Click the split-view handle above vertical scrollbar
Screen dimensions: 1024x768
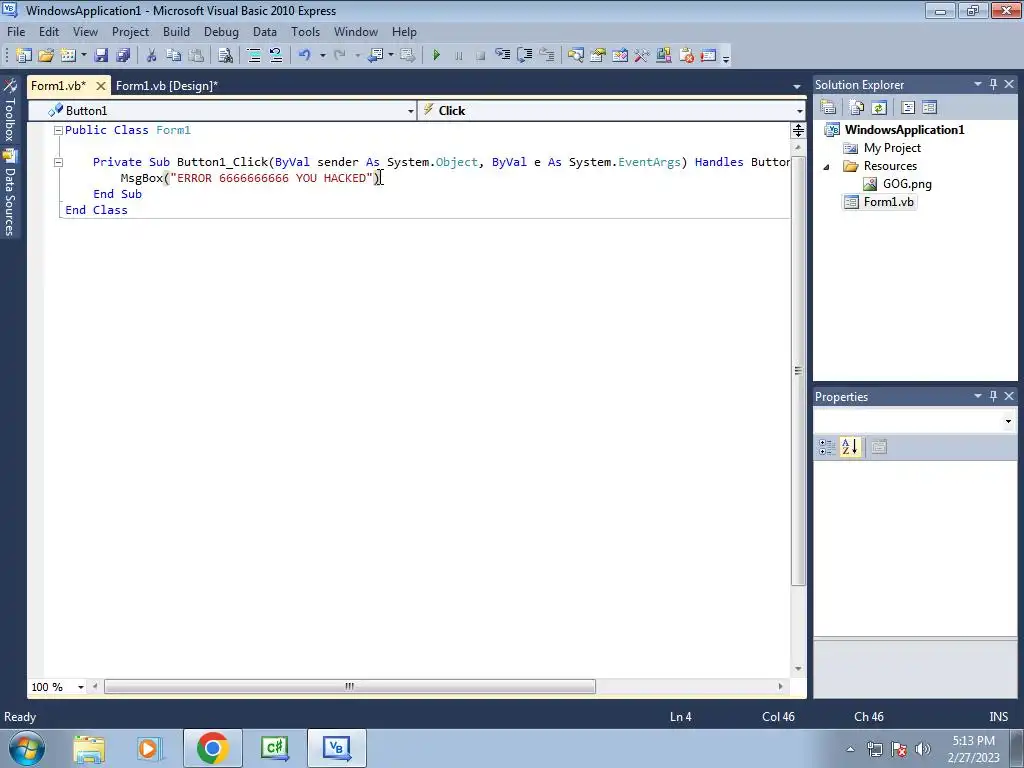pos(798,131)
